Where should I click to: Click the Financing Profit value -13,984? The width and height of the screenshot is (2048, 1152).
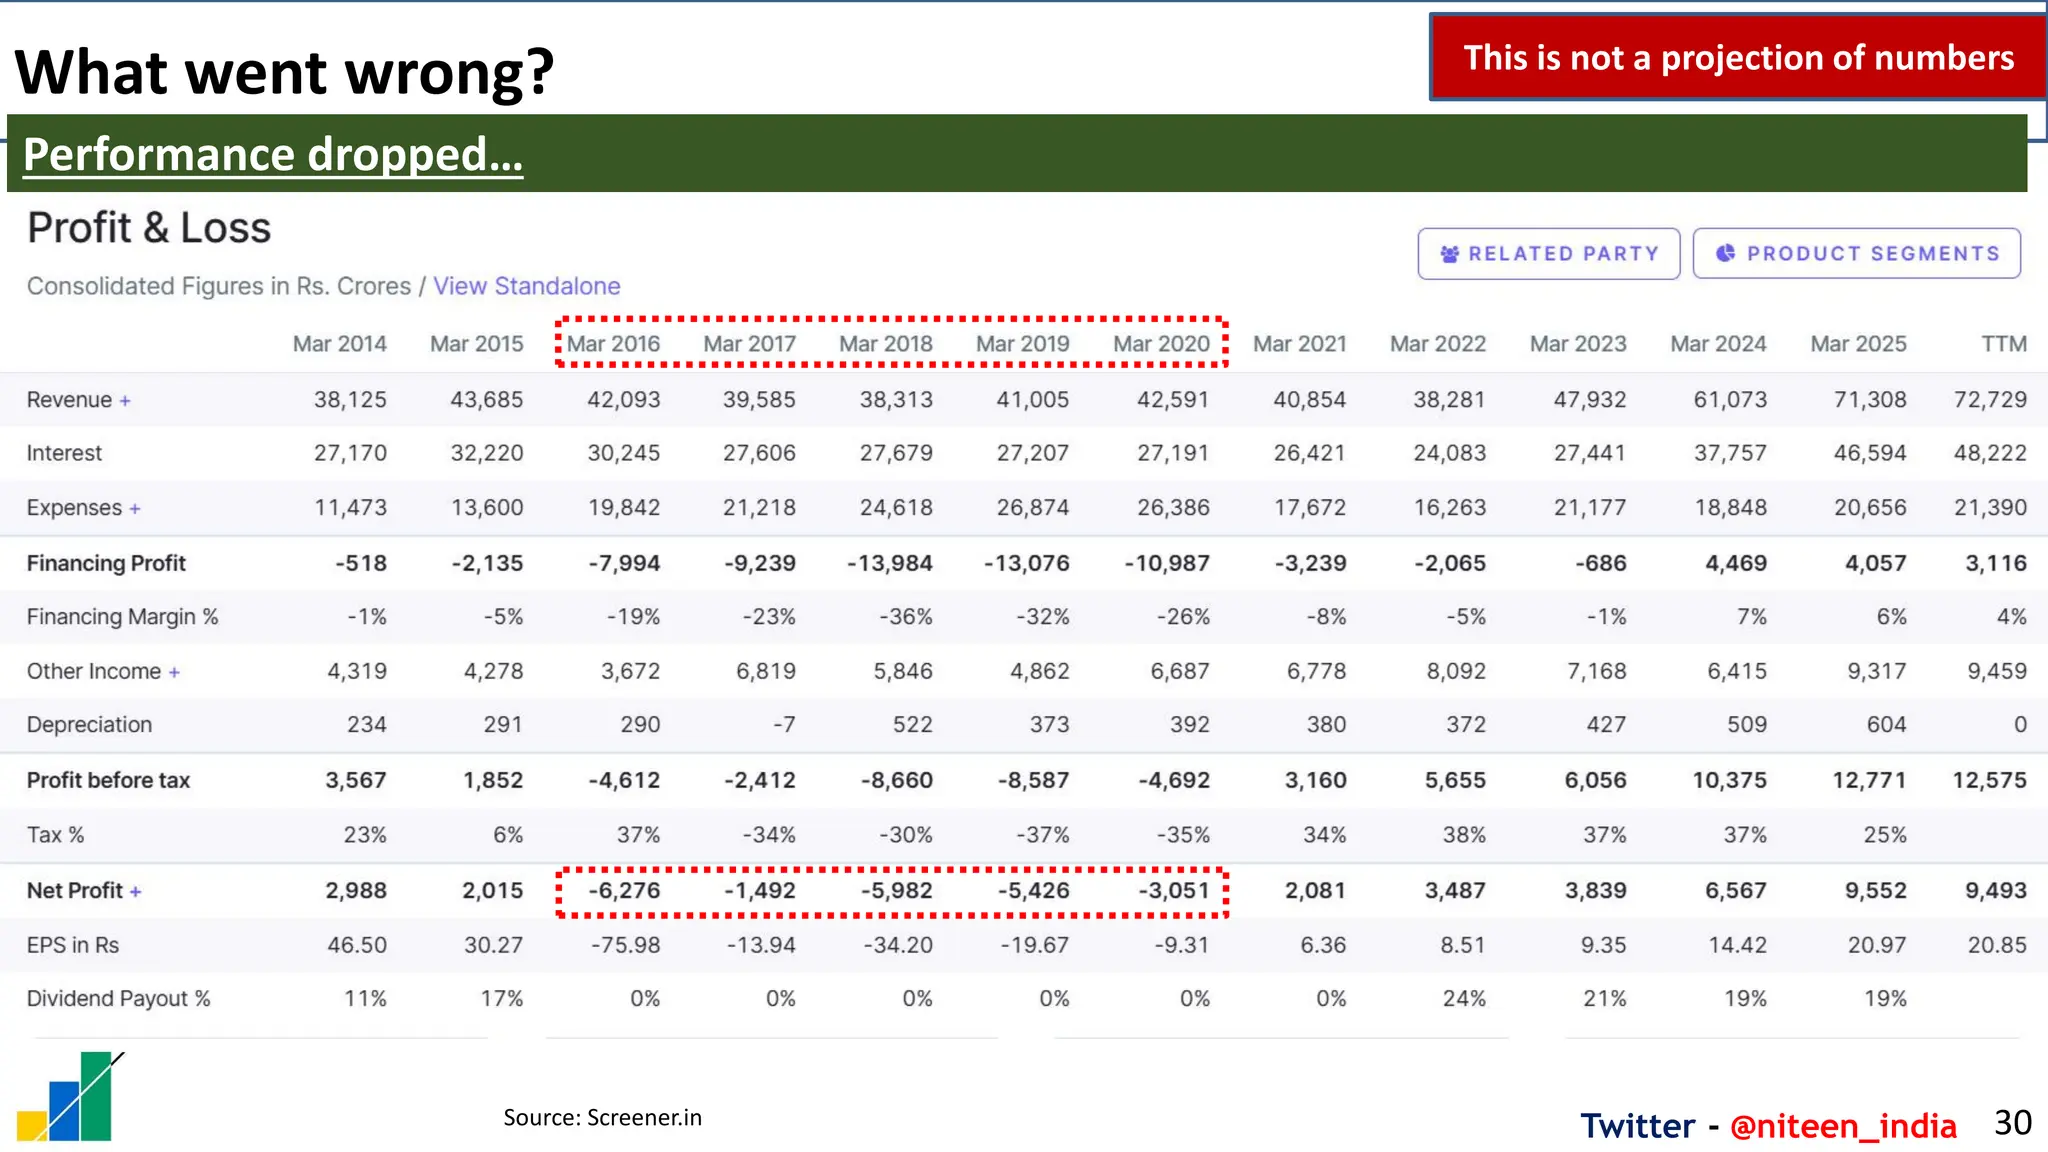pos(890,564)
